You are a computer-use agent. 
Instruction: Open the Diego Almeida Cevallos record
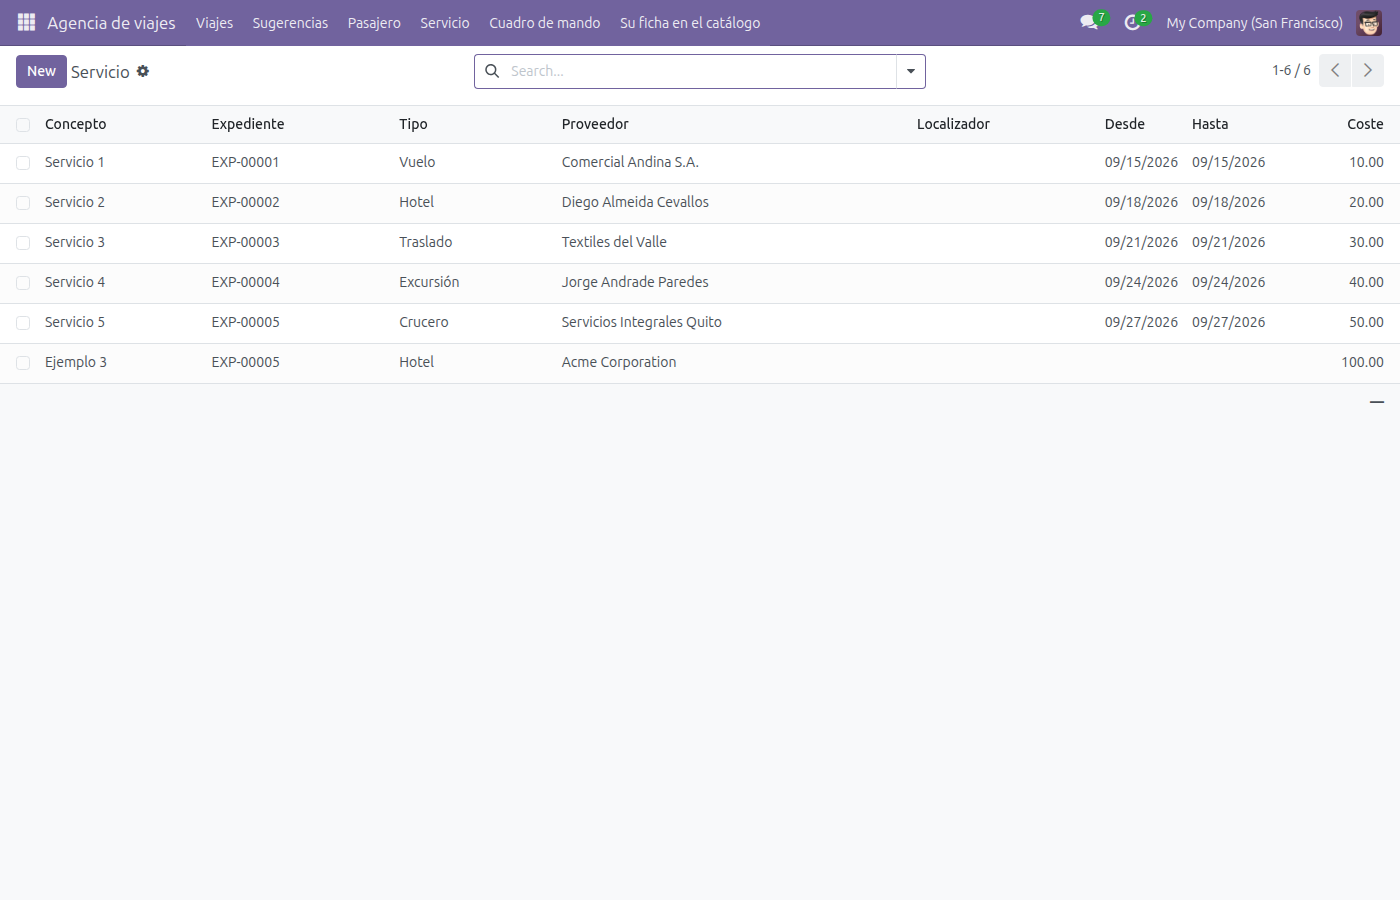click(x=635, y=202)
